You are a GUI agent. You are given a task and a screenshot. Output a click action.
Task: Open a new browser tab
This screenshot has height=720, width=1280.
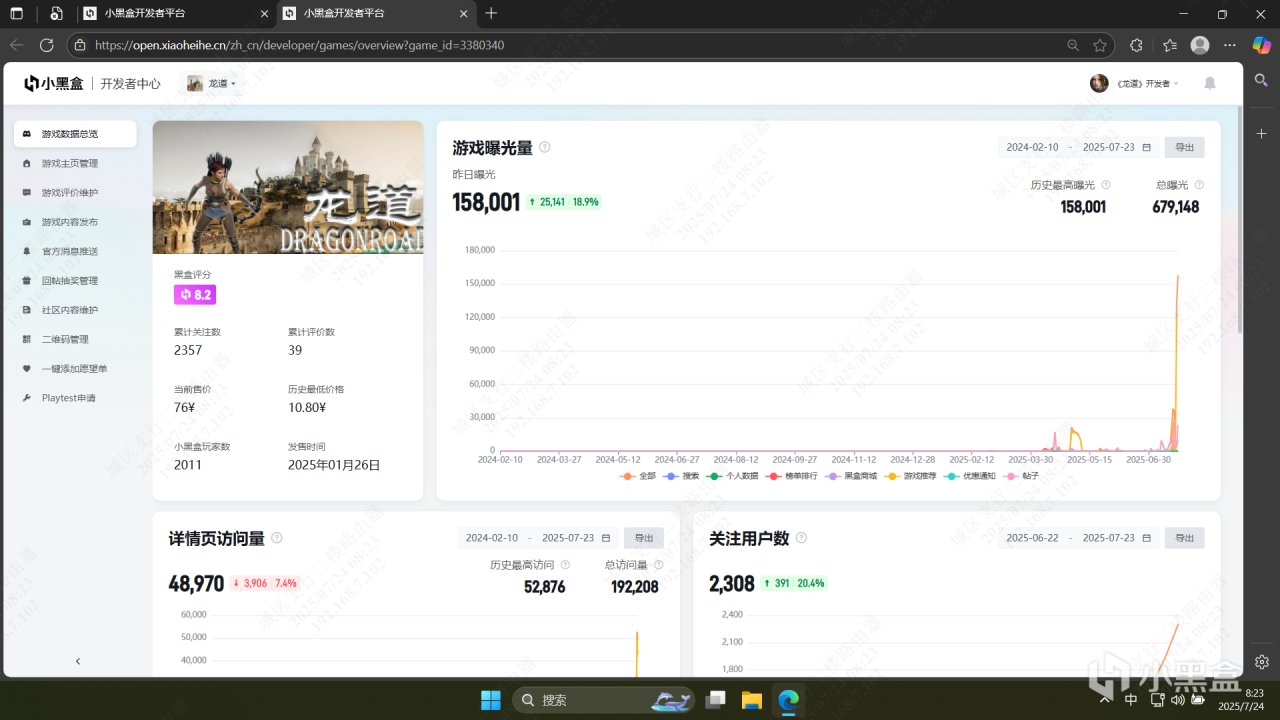[491, 13]
